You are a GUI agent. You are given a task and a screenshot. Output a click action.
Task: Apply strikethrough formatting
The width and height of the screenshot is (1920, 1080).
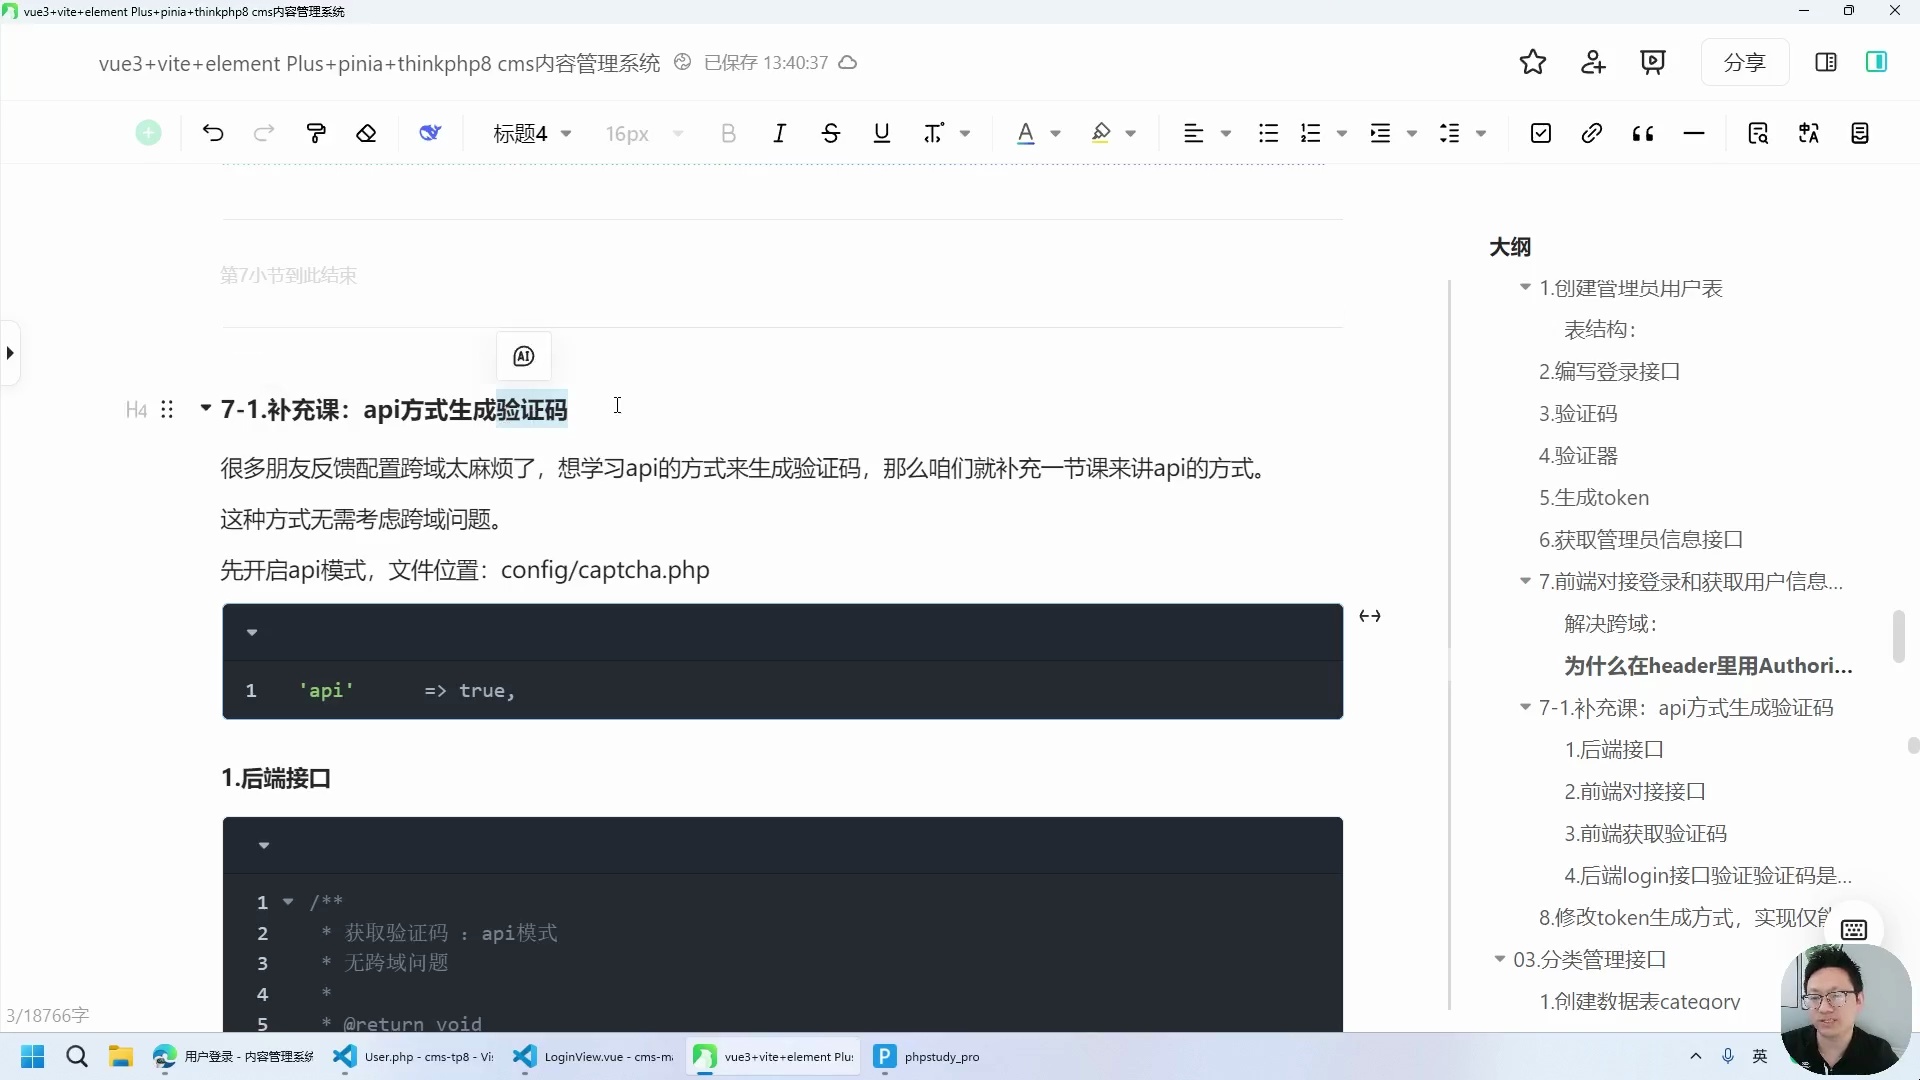[830, 133]
